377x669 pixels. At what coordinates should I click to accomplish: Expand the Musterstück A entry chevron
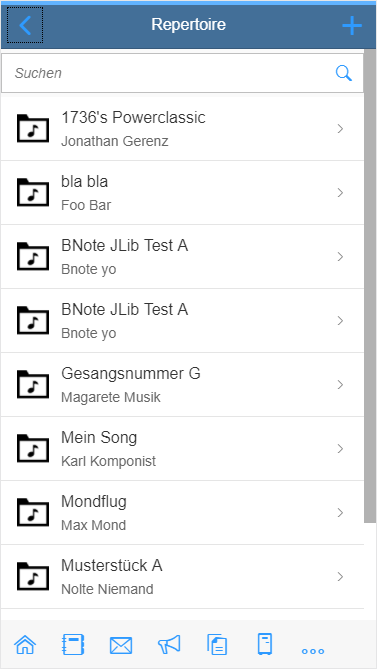(x=340, y=576)
